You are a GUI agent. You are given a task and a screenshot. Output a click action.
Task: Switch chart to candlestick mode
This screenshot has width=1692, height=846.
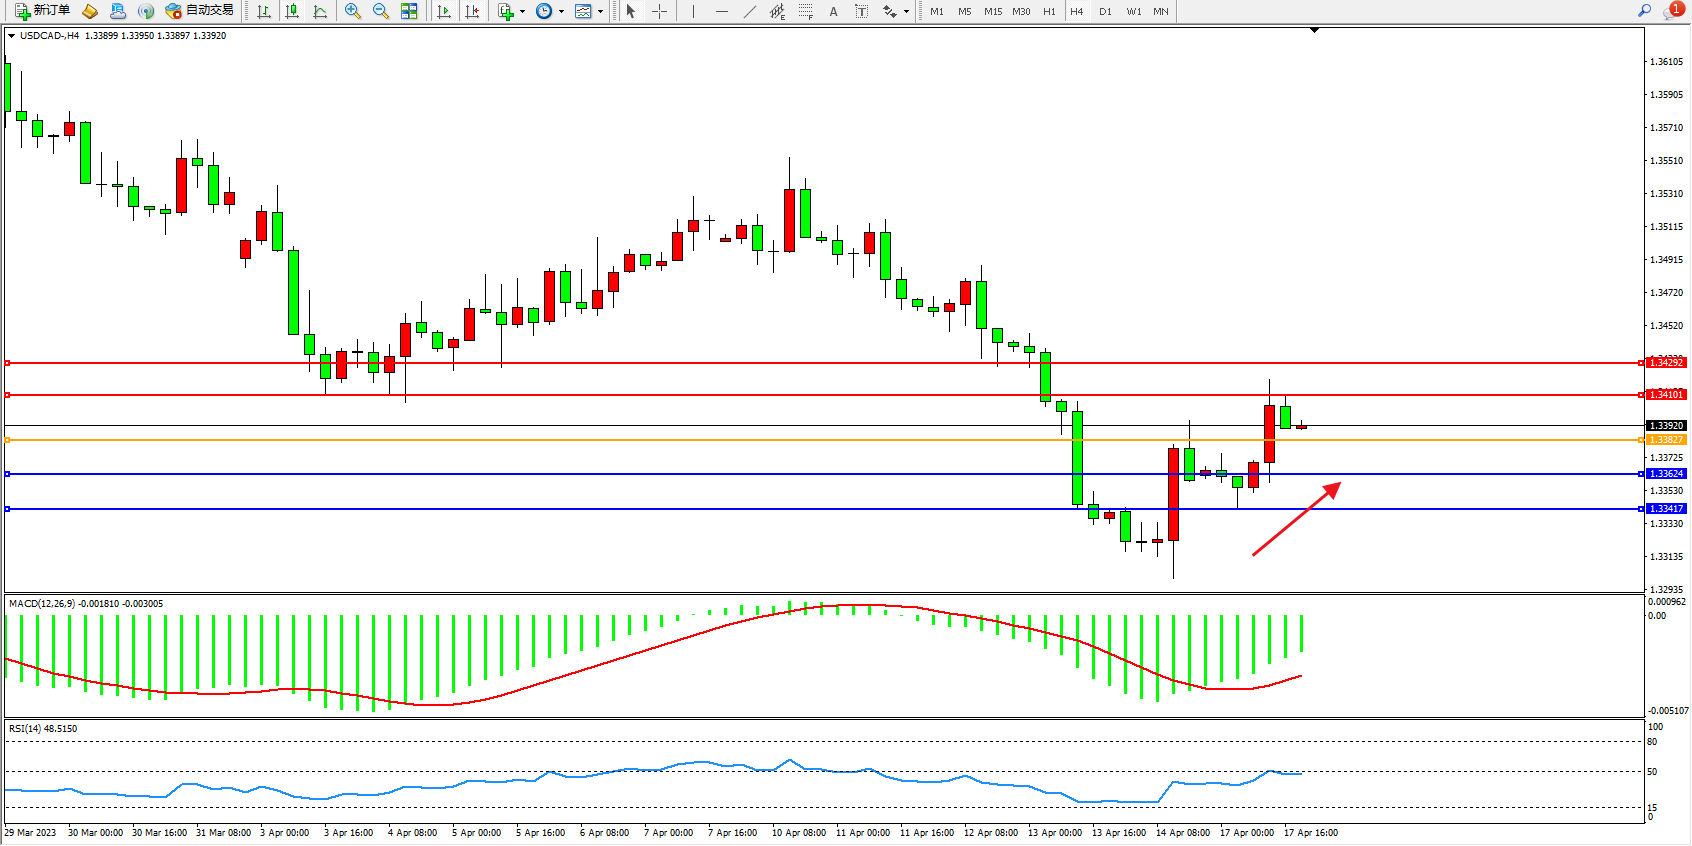click(292, 11)
